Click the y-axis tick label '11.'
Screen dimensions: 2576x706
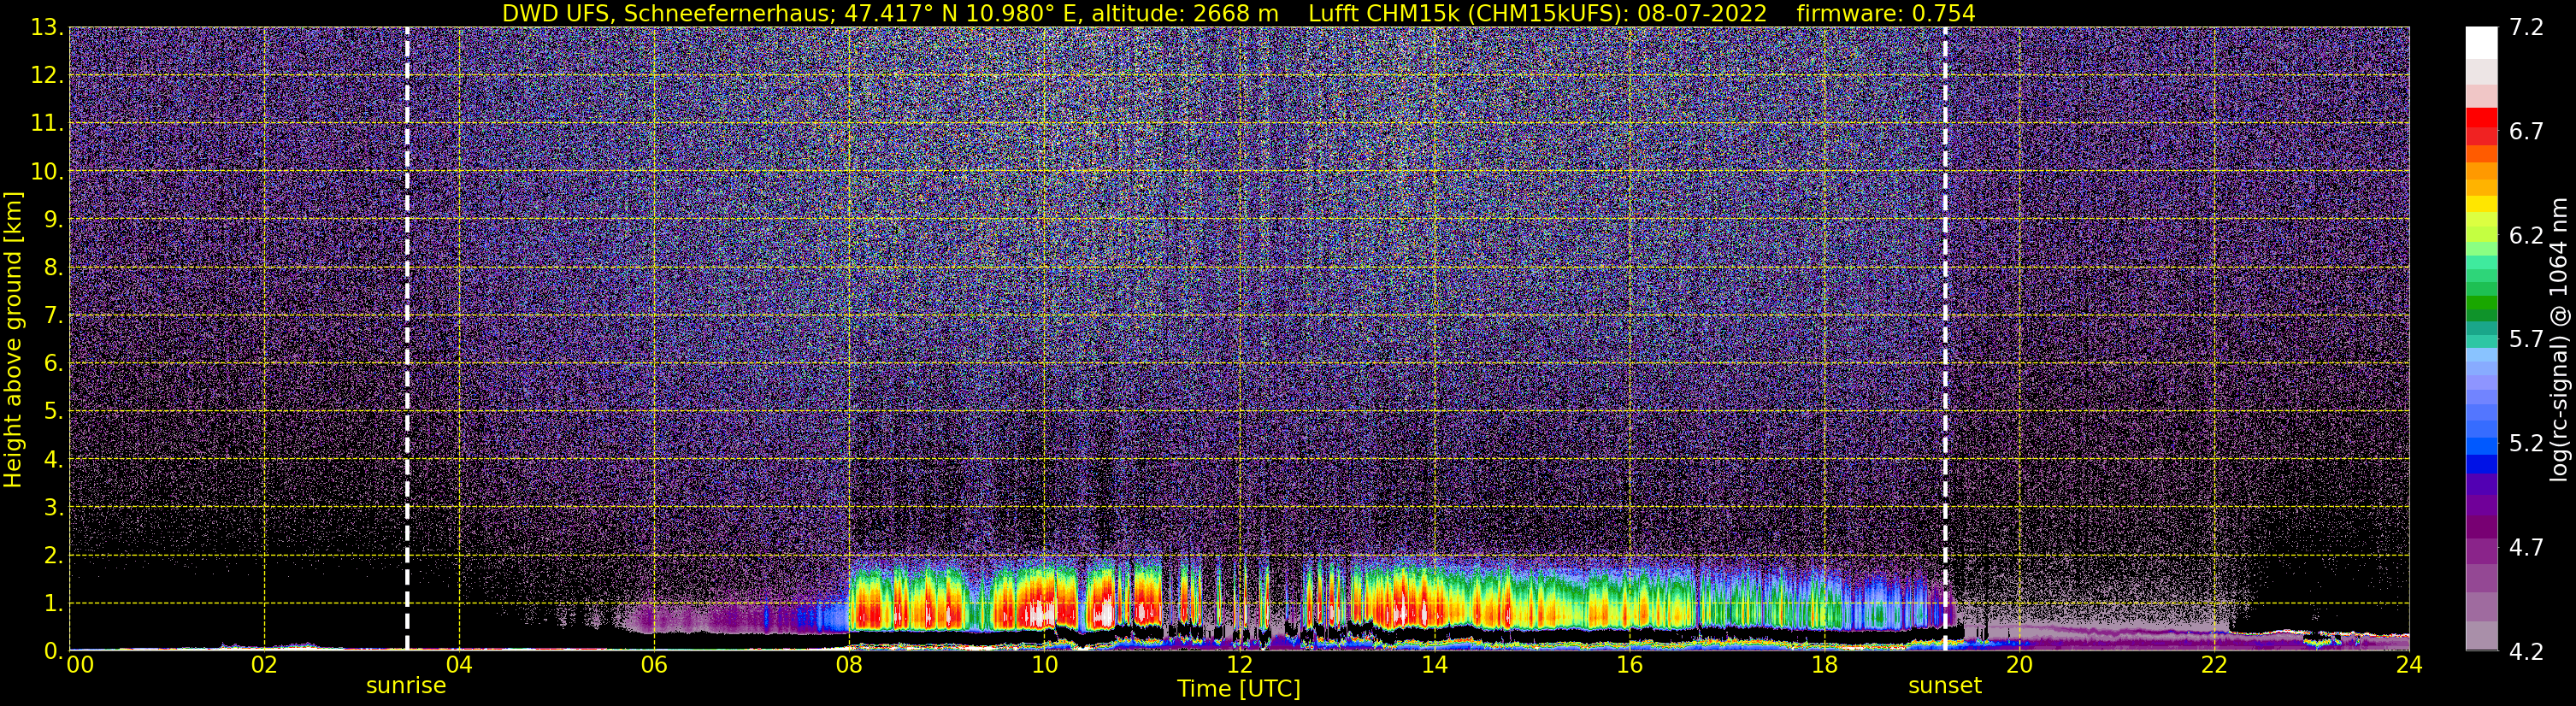click(47, 124)
